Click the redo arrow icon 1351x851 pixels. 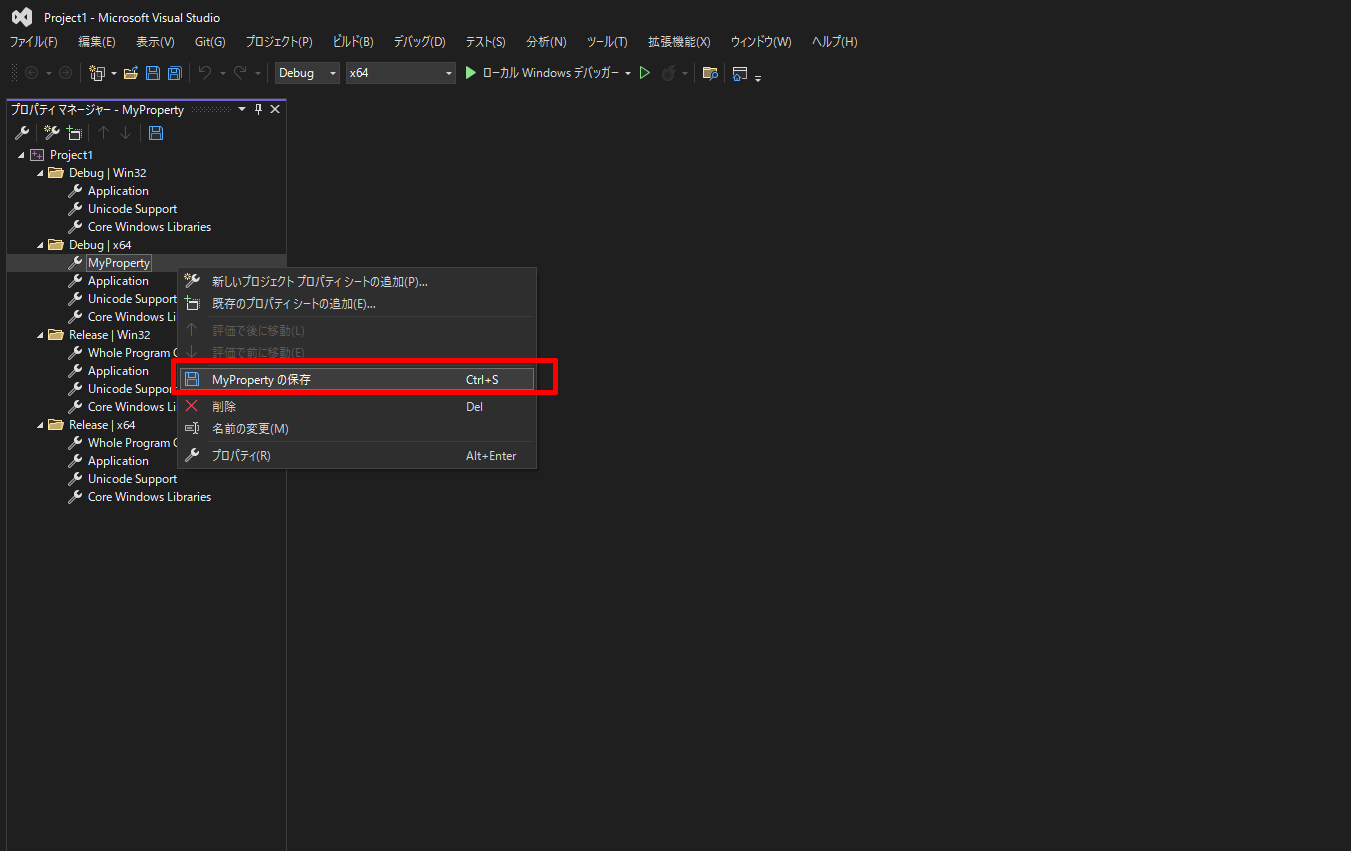point(240,73)
